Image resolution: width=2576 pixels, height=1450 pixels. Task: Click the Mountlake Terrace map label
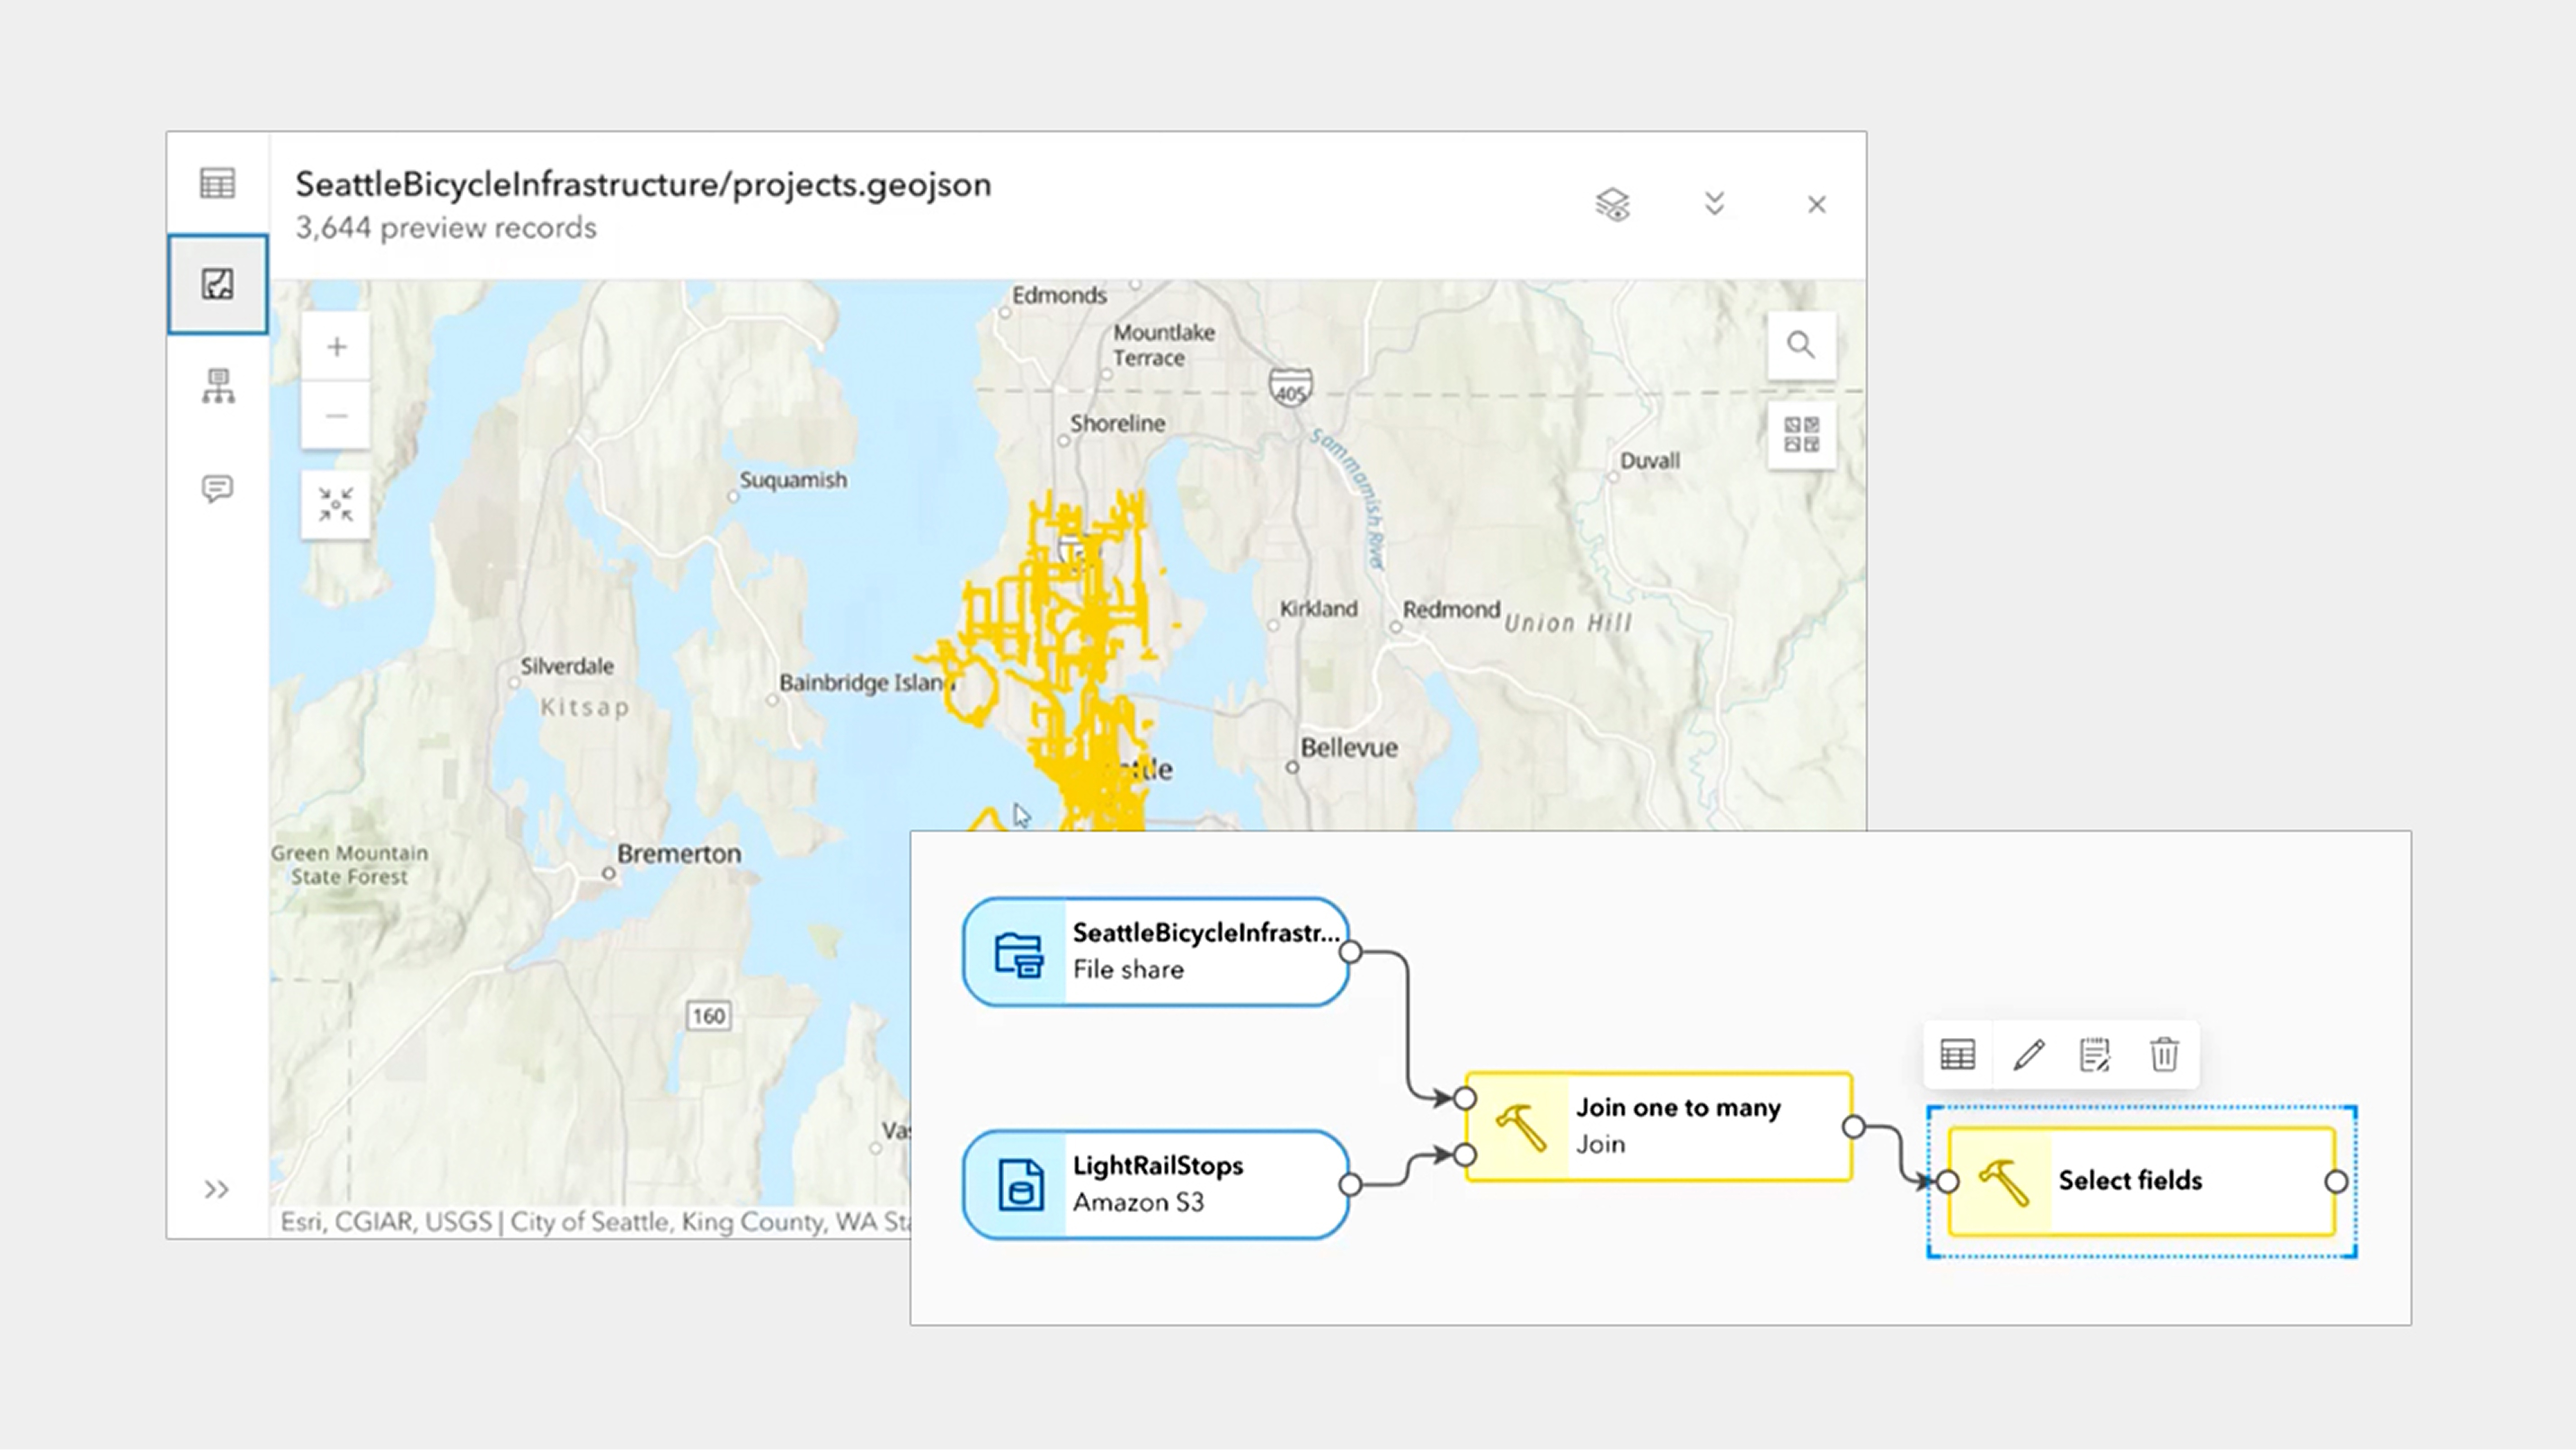pos(1164,345)
